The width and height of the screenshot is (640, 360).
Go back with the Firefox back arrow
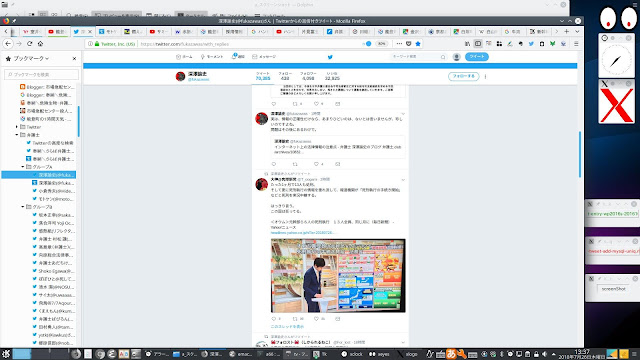[8, 44]
